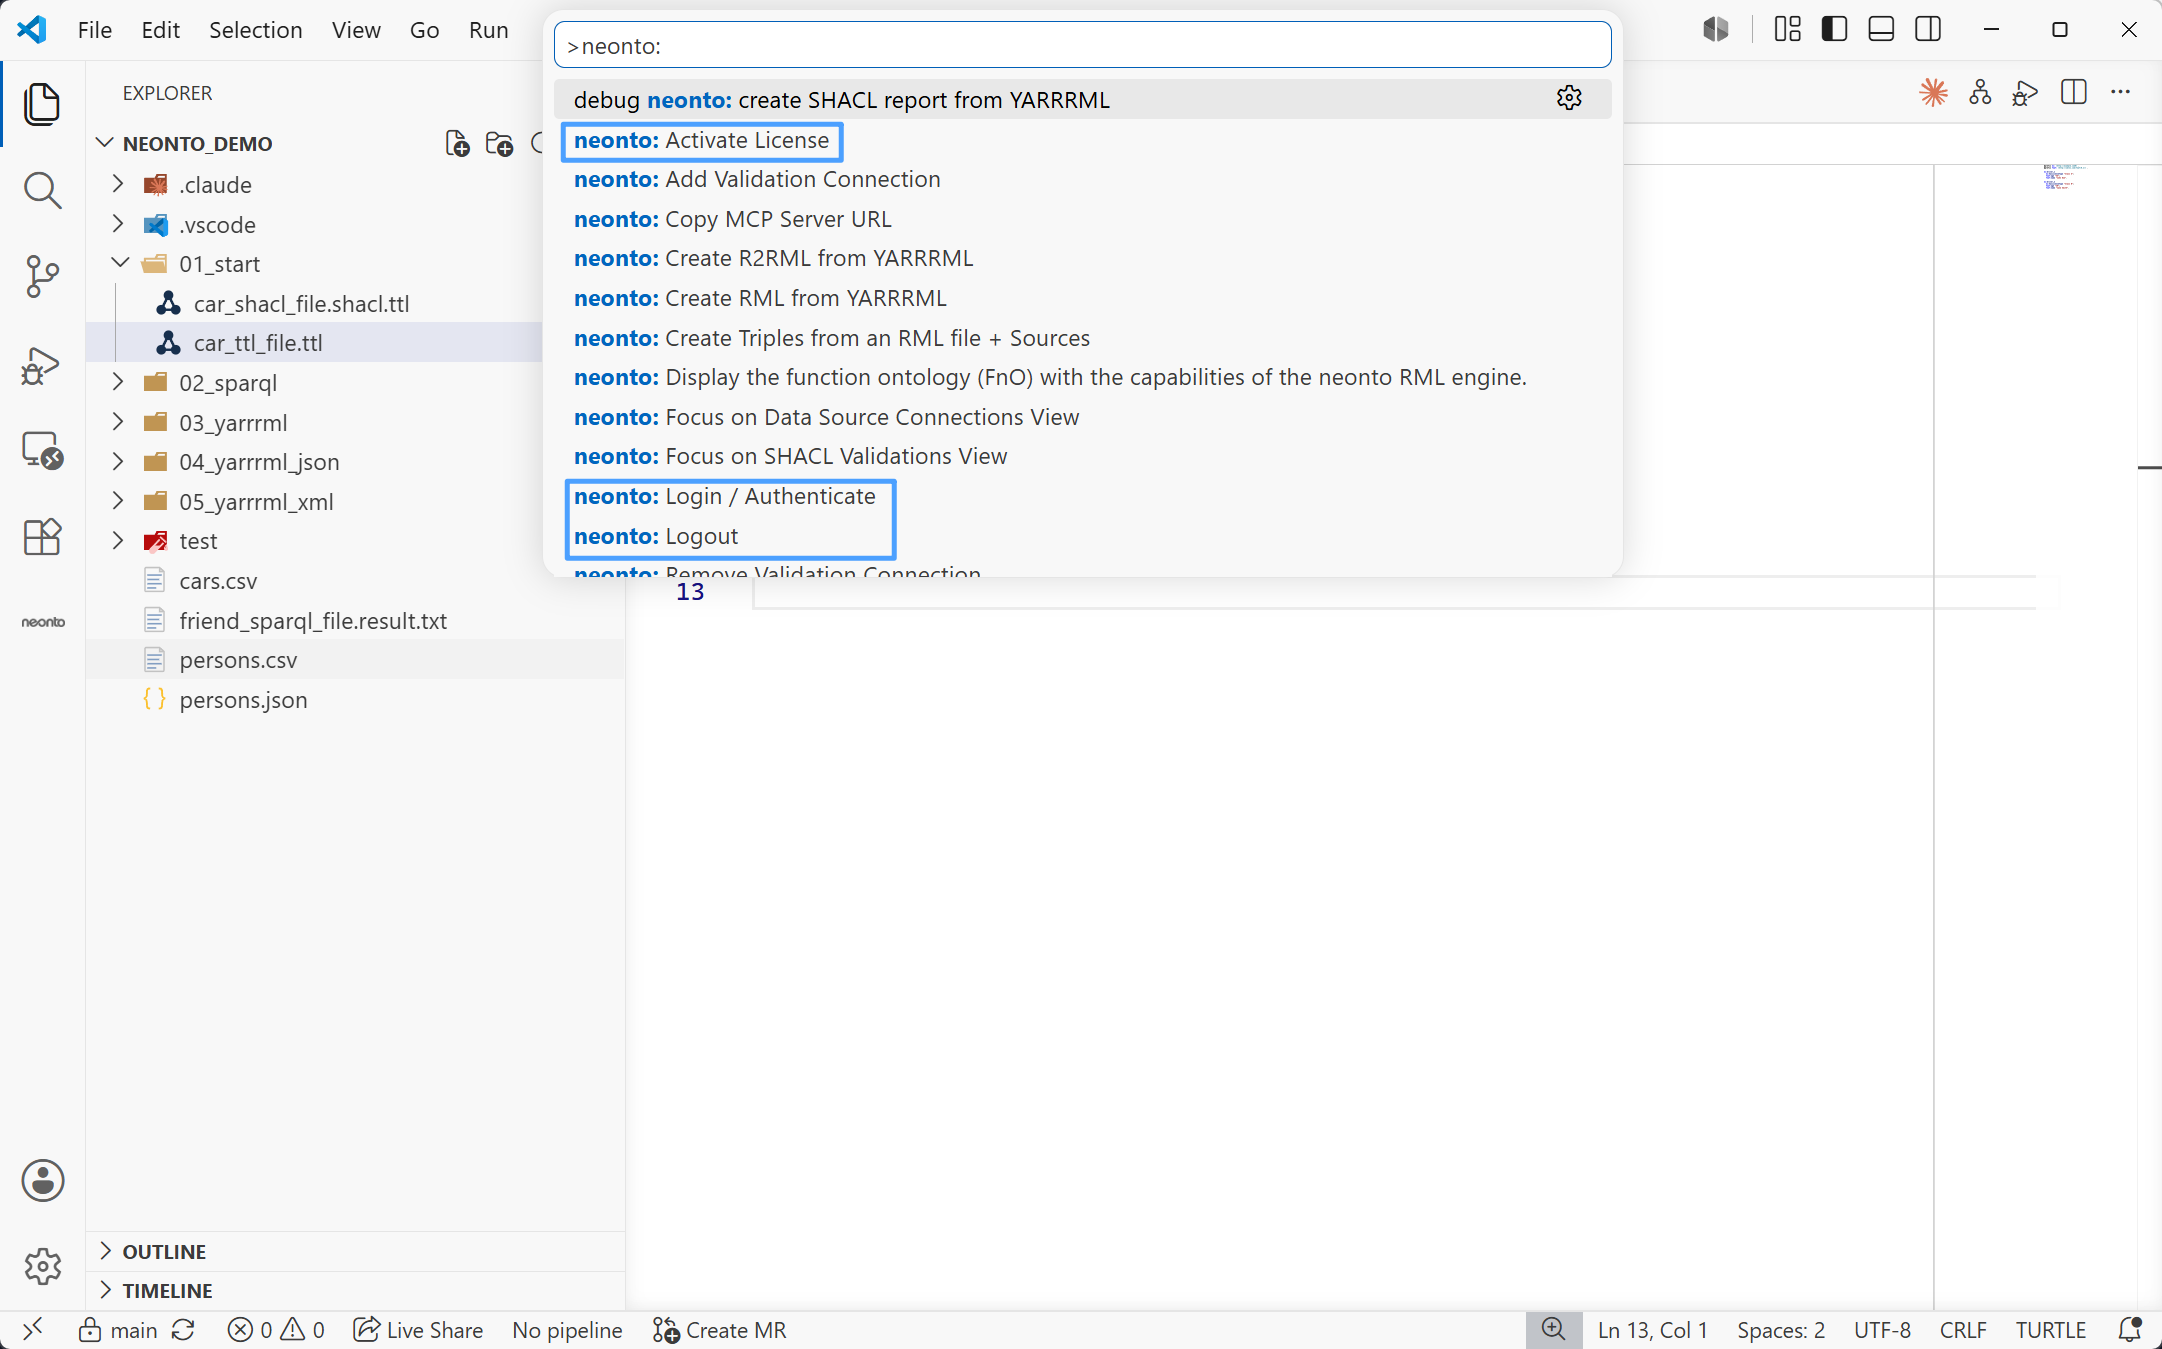The width and height of the screenshot is (2162, 1349).
Task: Click the New File icon in Explorer
Action: [x=457, y=144]
